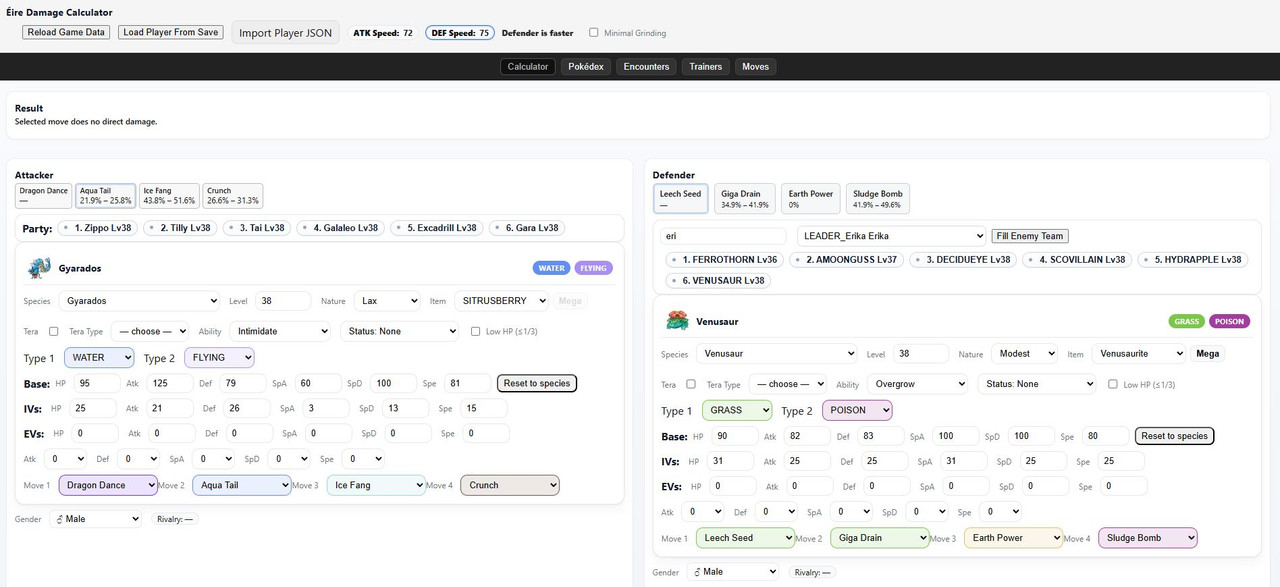
Task: Open the SITRUSBERRY item dropdown
Action: [x=501, y=300]
